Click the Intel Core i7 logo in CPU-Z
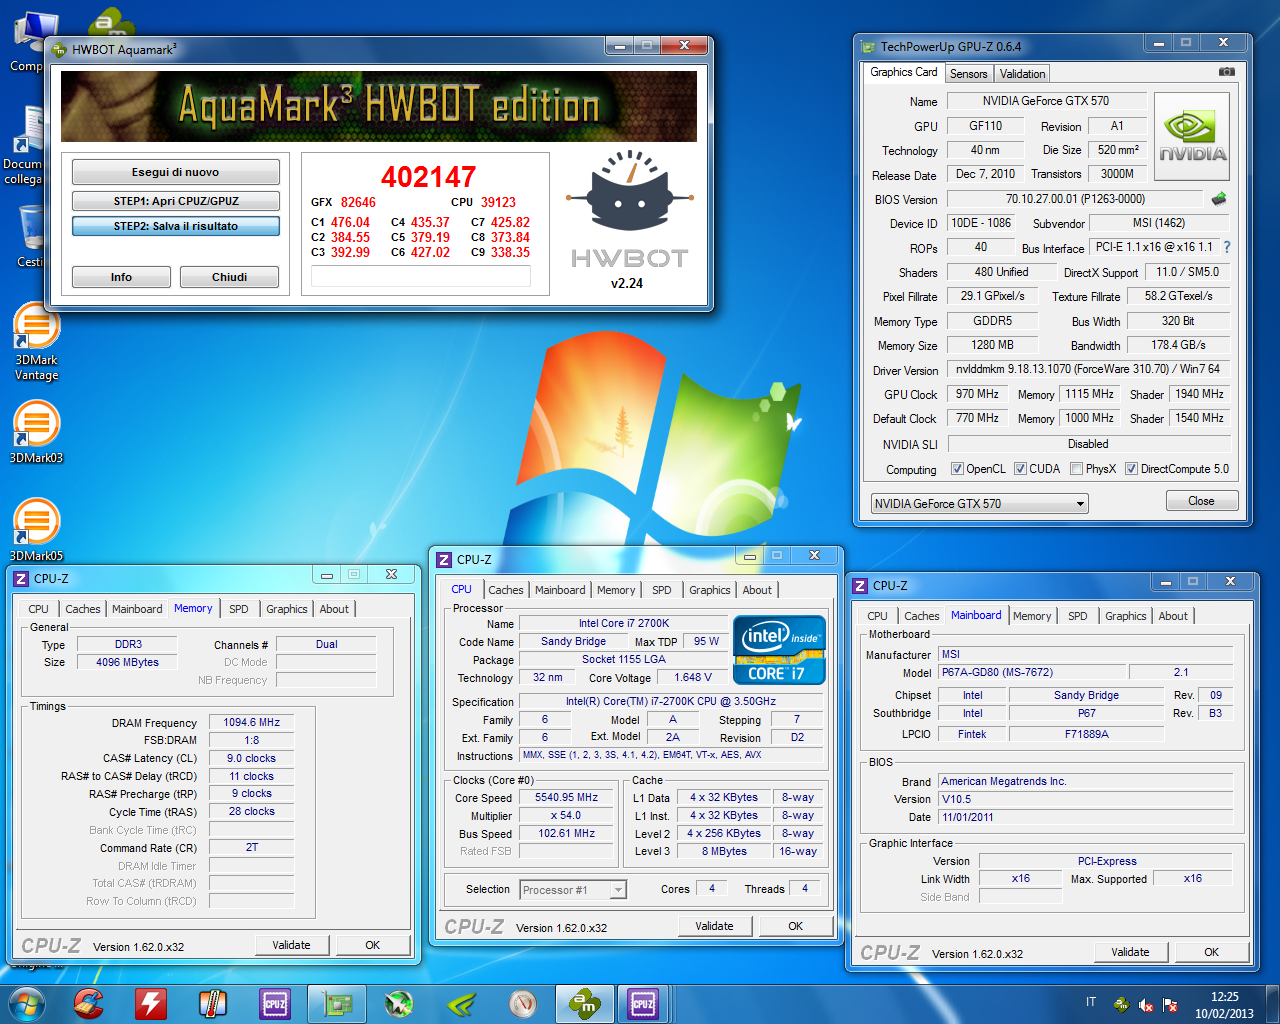This screenshot has height=1024, width=1280. click(x=780, y=650)
